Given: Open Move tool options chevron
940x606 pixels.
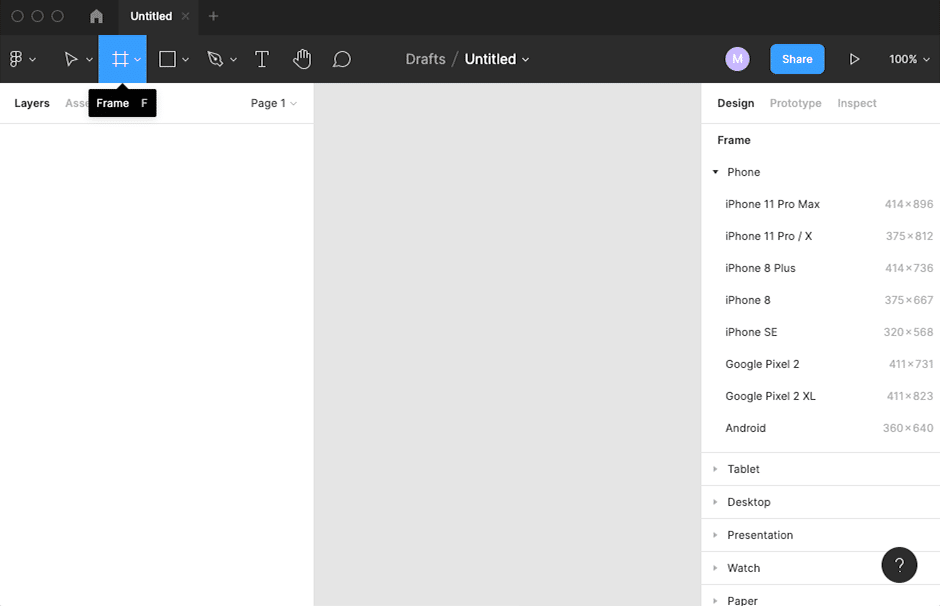Looking at the screenshot, I should click(89, 59).
